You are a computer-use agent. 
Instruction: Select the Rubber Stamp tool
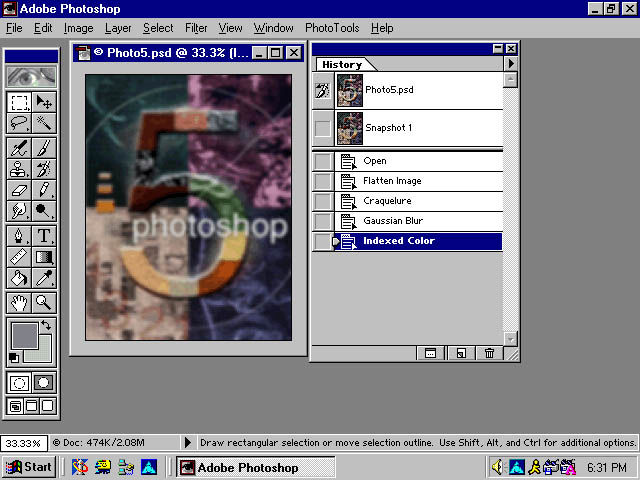pos(19,169)
